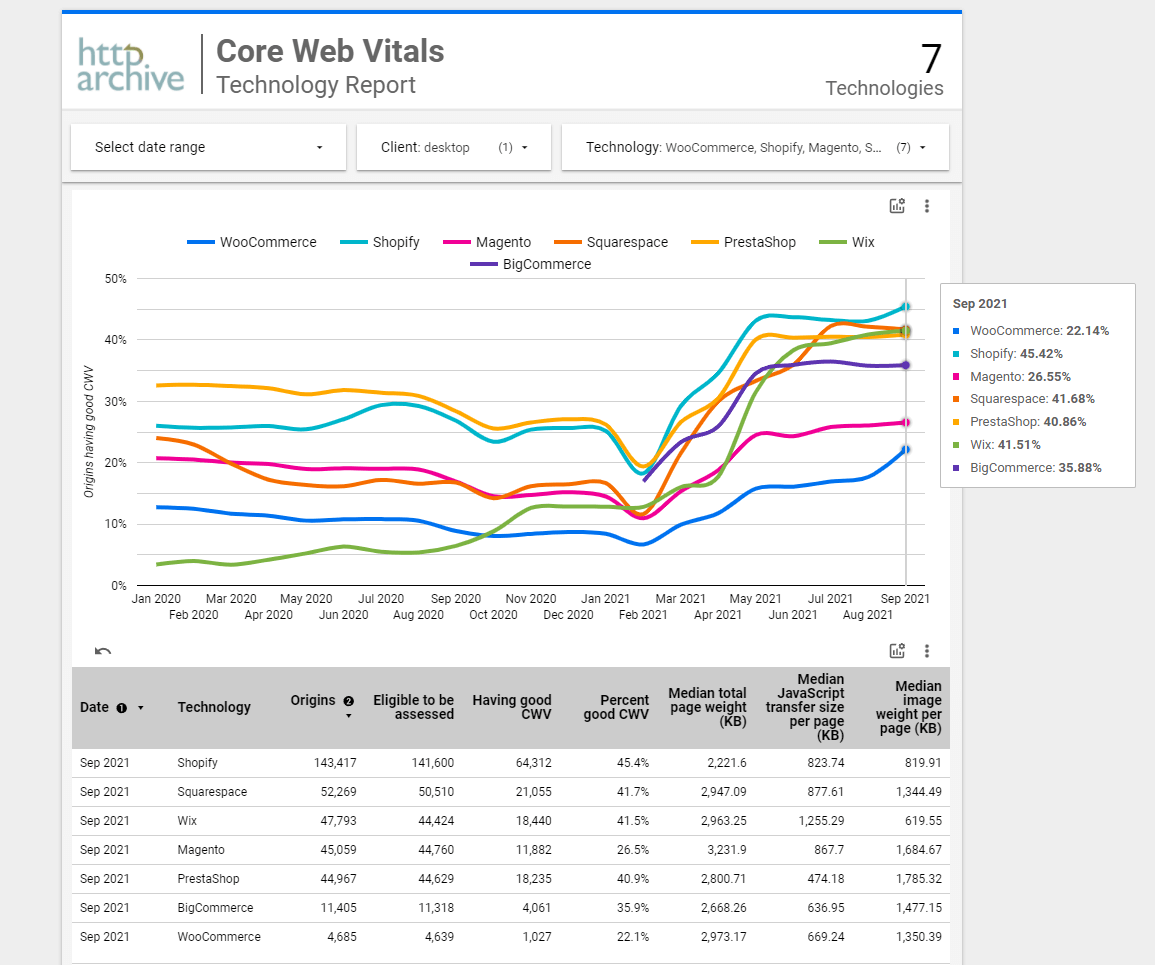1155x965 pixels.
Task: Click the HTTP Archive logo
Action: (131, 65)
